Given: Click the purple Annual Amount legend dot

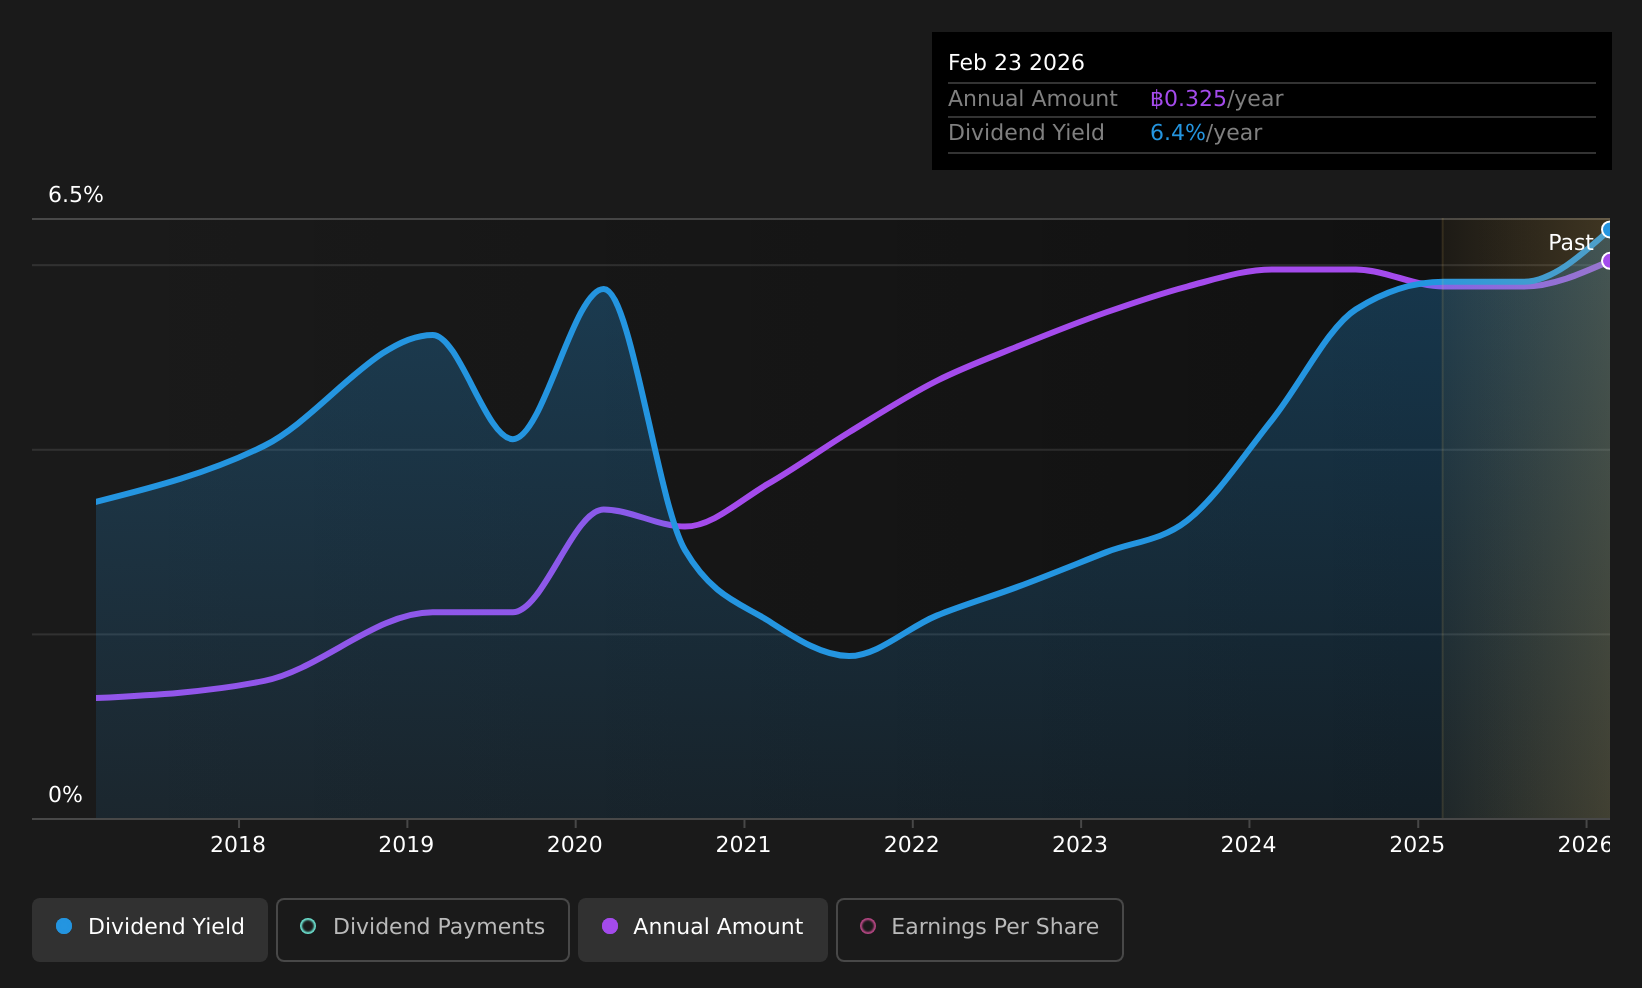Looking at the screenshot, I should pyautogui.click(x=609, y=928).
